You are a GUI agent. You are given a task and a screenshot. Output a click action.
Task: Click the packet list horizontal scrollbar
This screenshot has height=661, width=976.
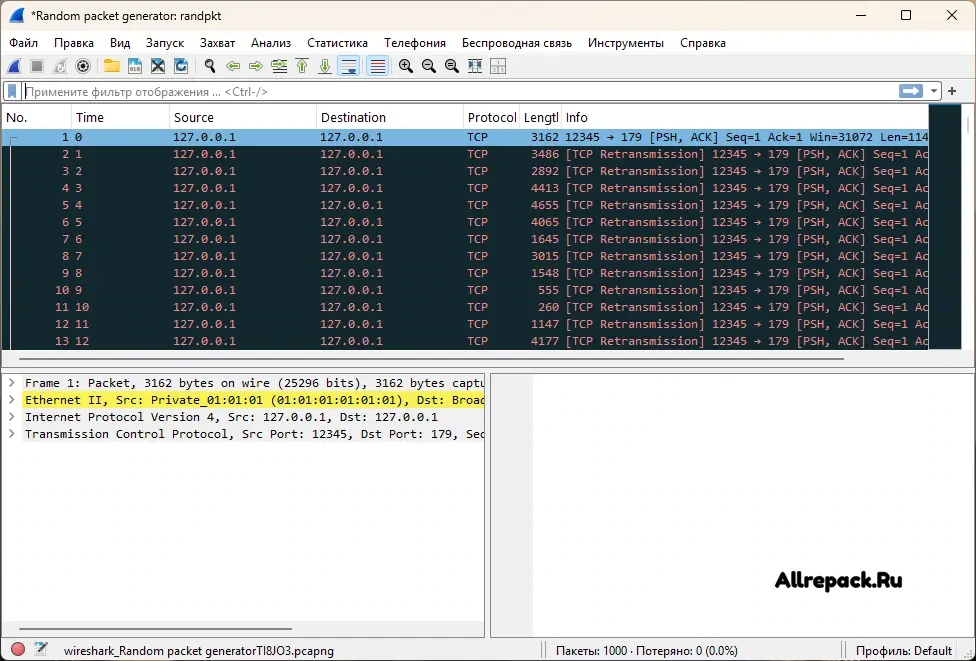click(431, 359)
